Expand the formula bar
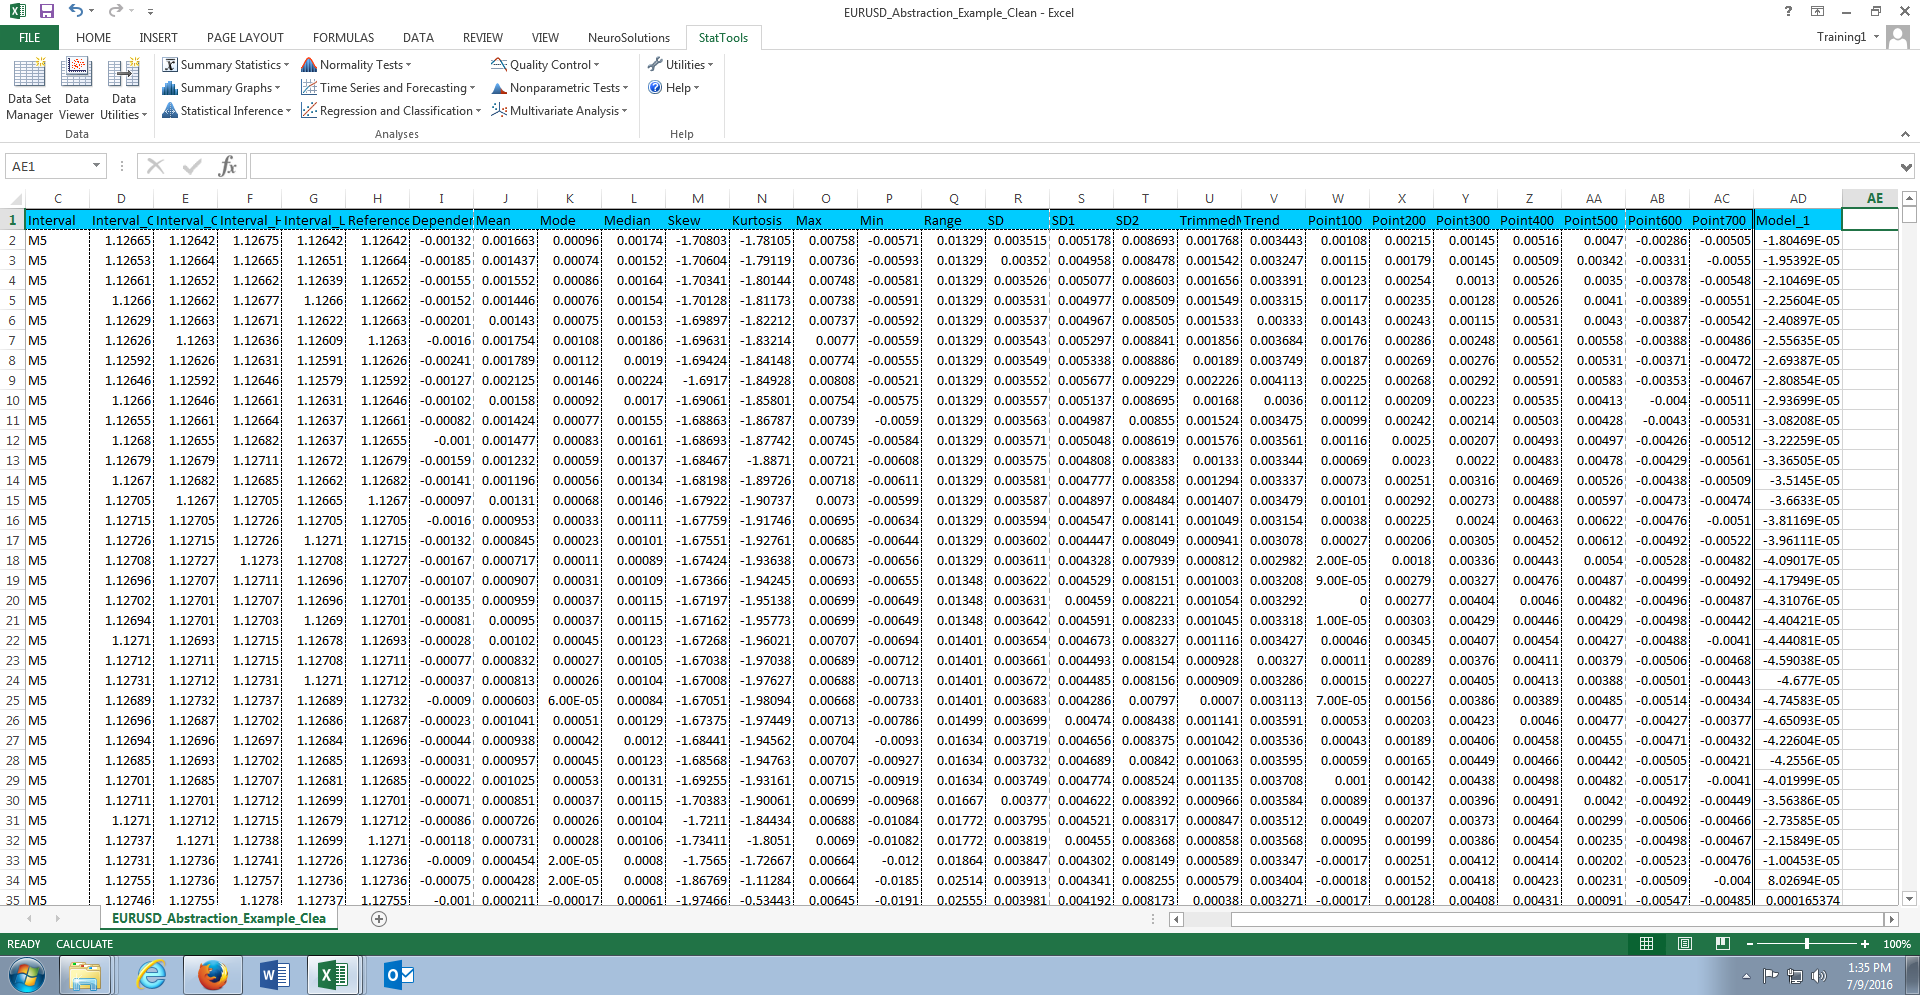This screenshot has width=1920, height=995. [1906, 167]
